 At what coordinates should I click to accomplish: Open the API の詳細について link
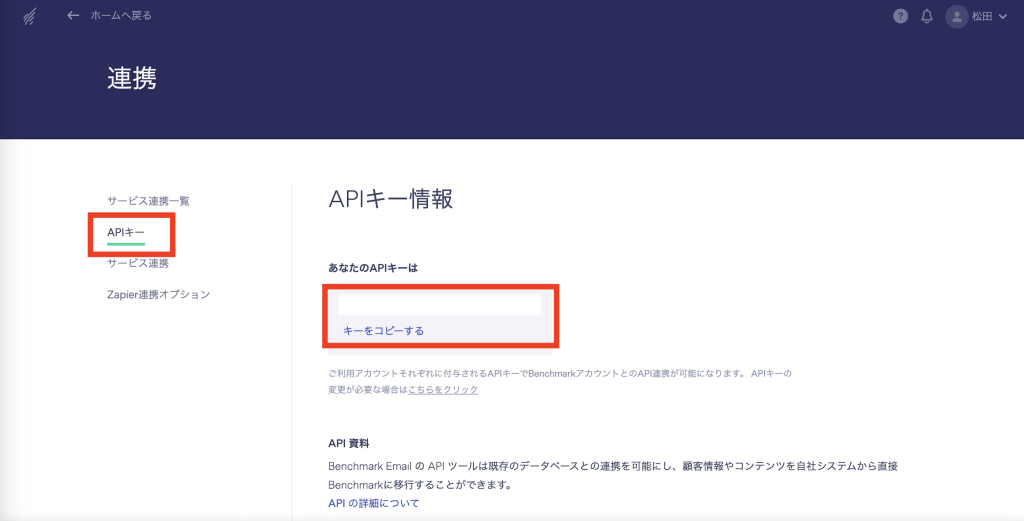pyautogui.click(x=373, y=503)
